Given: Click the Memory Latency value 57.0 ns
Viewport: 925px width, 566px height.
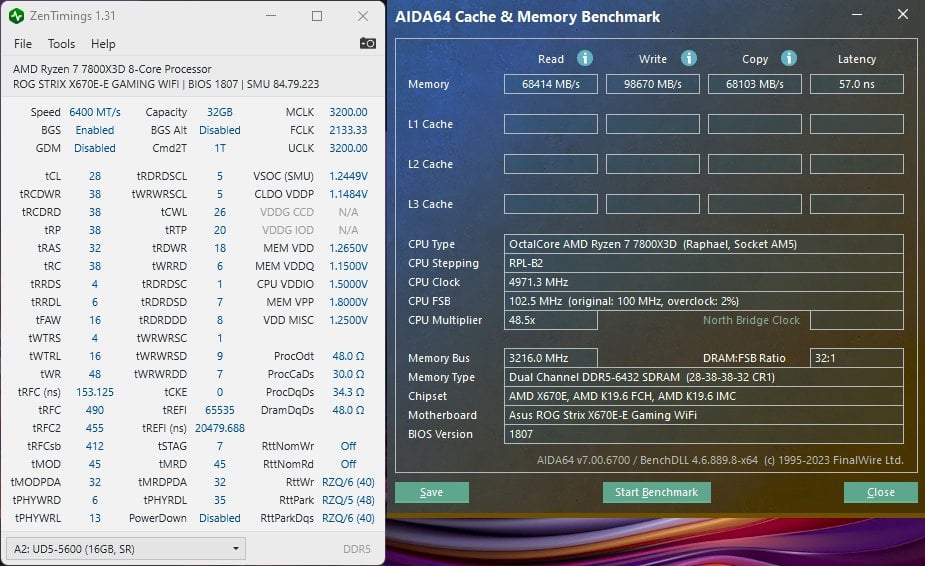Looking at the screenshot, I should click(x=857, y=84).
